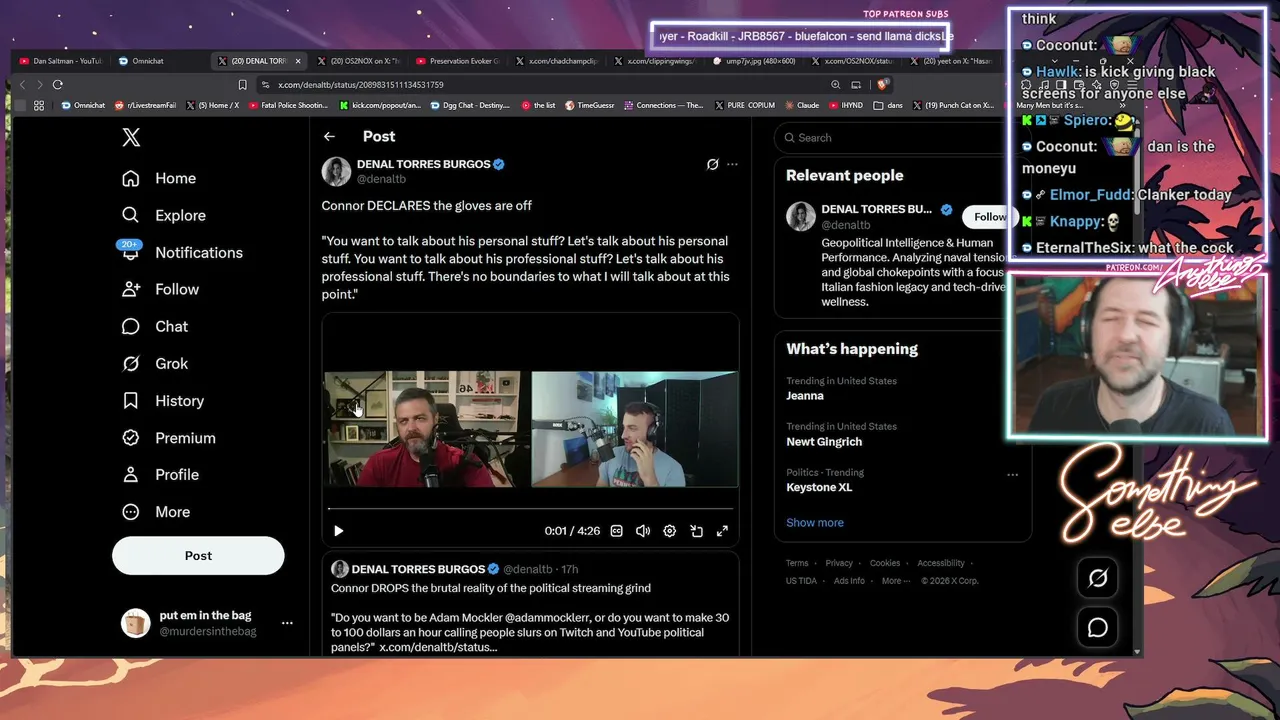Open the More sidebar menu

pos(155,511)
